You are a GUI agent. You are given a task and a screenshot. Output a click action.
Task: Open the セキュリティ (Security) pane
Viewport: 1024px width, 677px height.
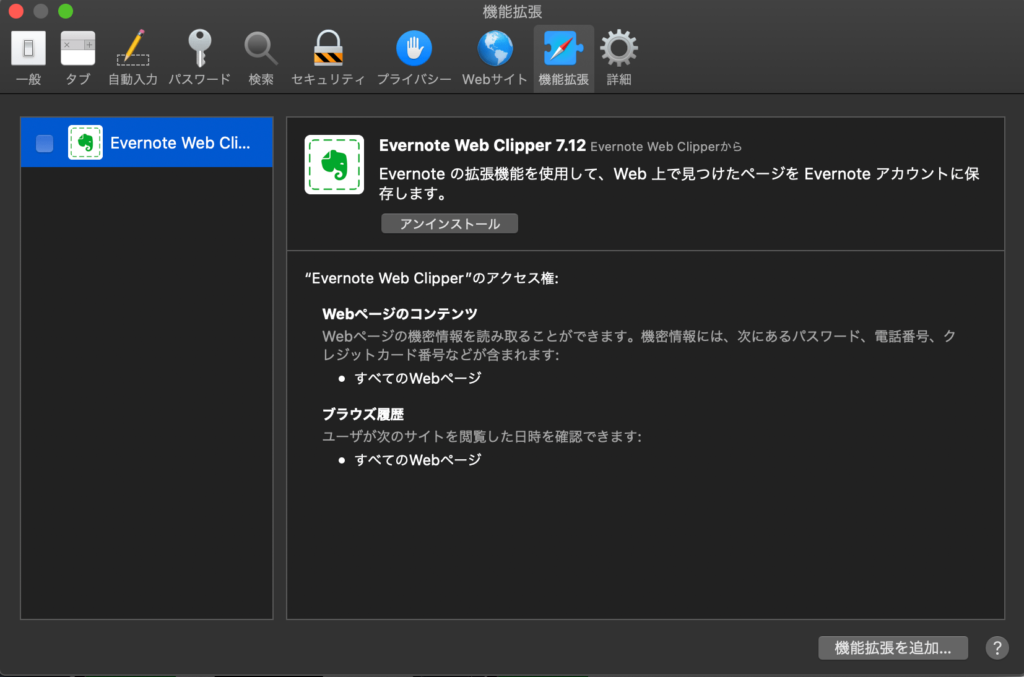328,58
